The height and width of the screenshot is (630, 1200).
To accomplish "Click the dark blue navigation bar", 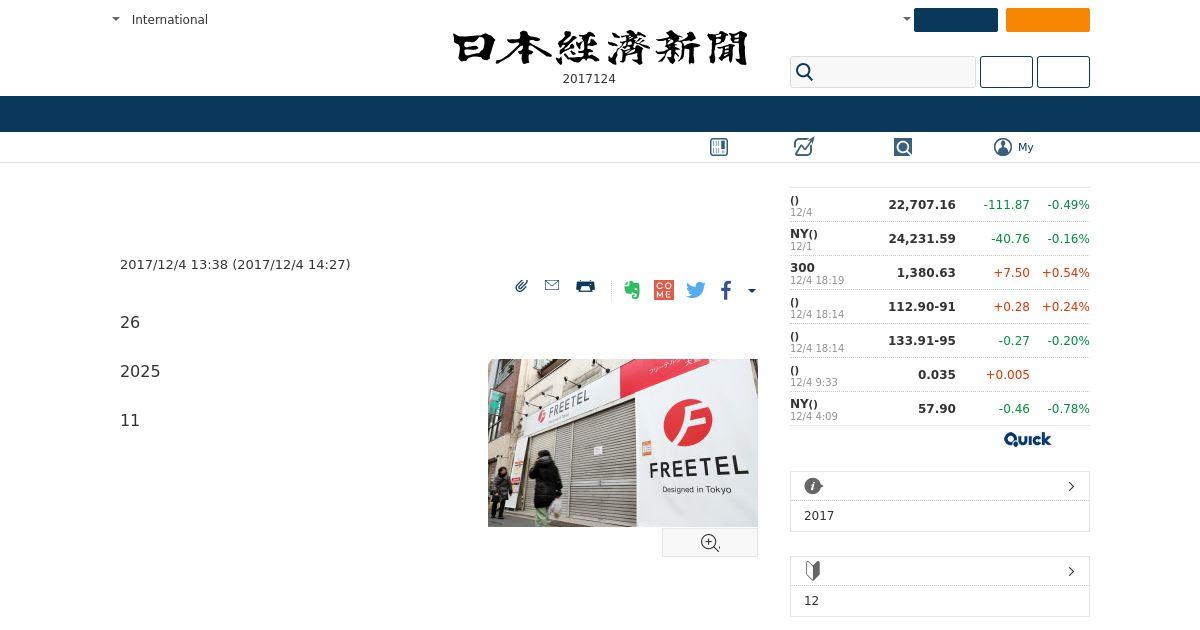I will [600, 114].
